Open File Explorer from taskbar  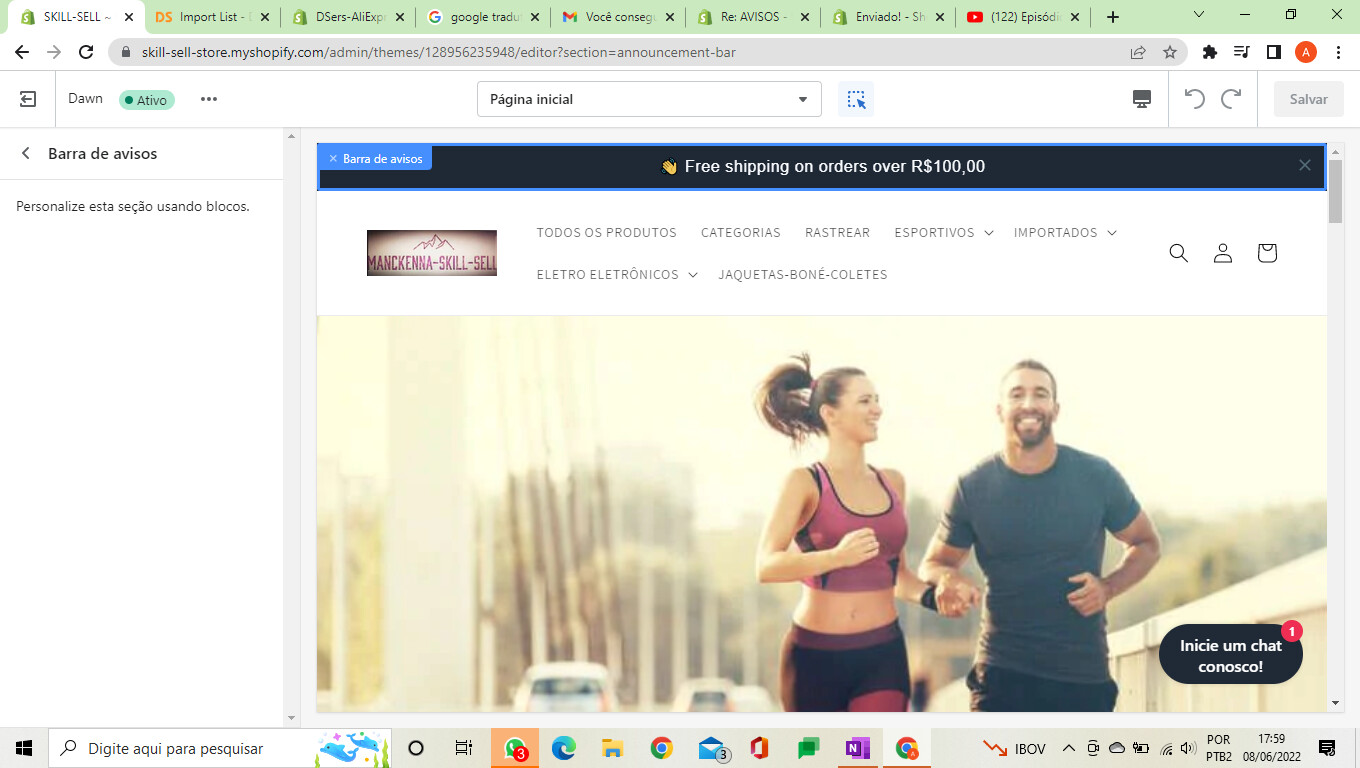(x=612, y=748)
